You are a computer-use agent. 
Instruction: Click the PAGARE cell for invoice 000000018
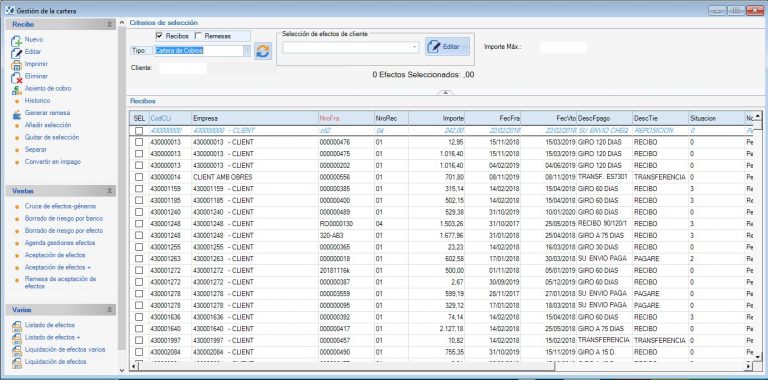[660, 259]
